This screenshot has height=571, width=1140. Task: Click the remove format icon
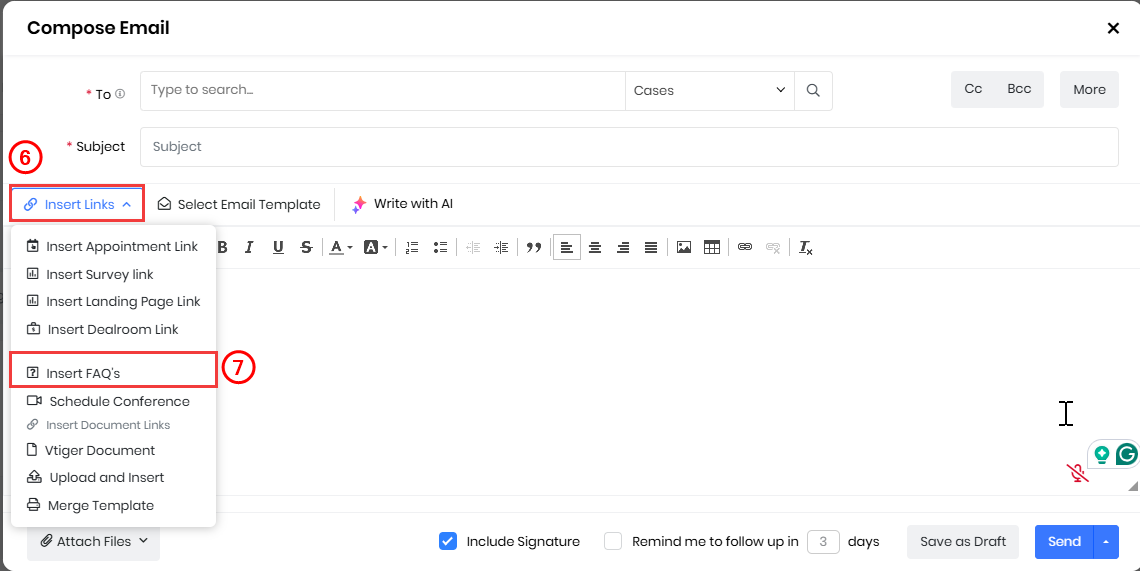click(805, 247)
